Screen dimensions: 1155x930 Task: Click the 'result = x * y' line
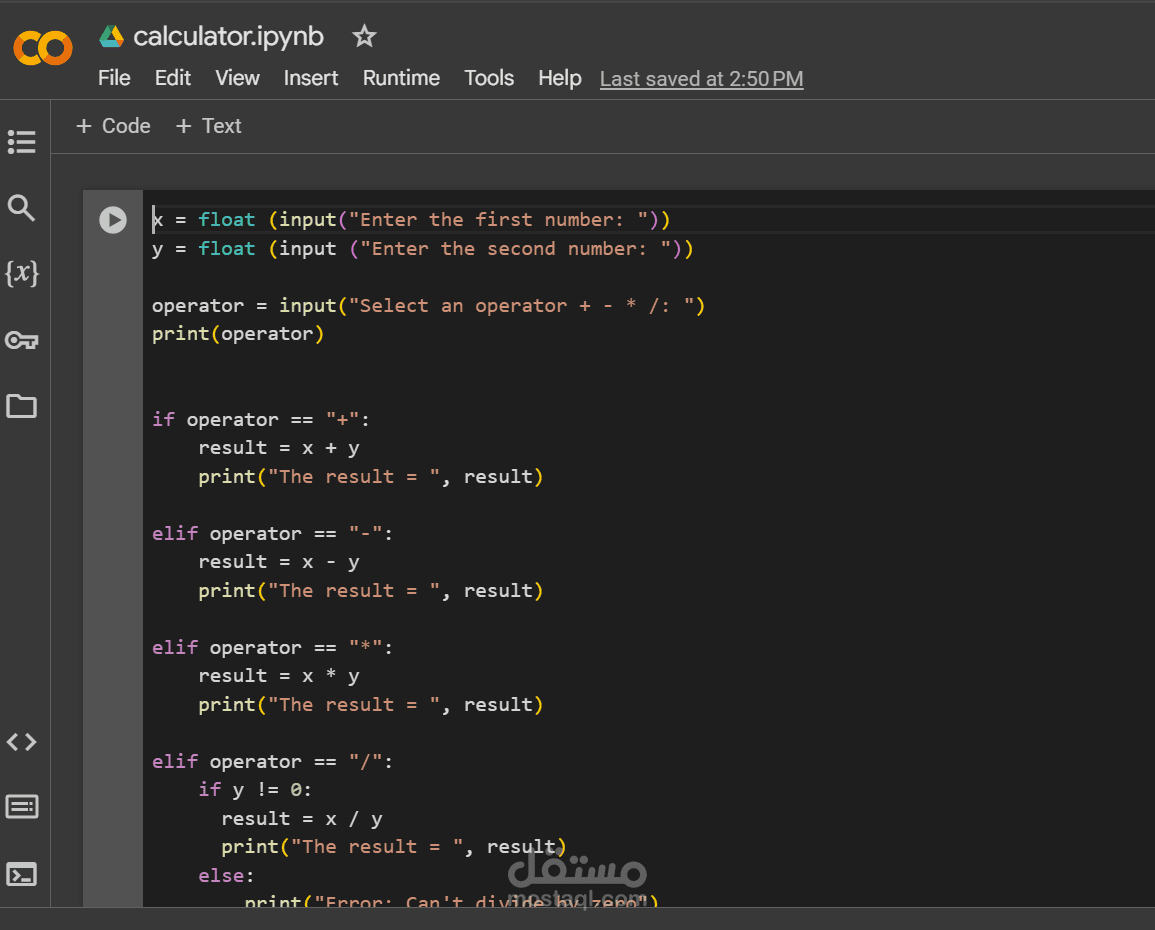click(x=278, y=676)
